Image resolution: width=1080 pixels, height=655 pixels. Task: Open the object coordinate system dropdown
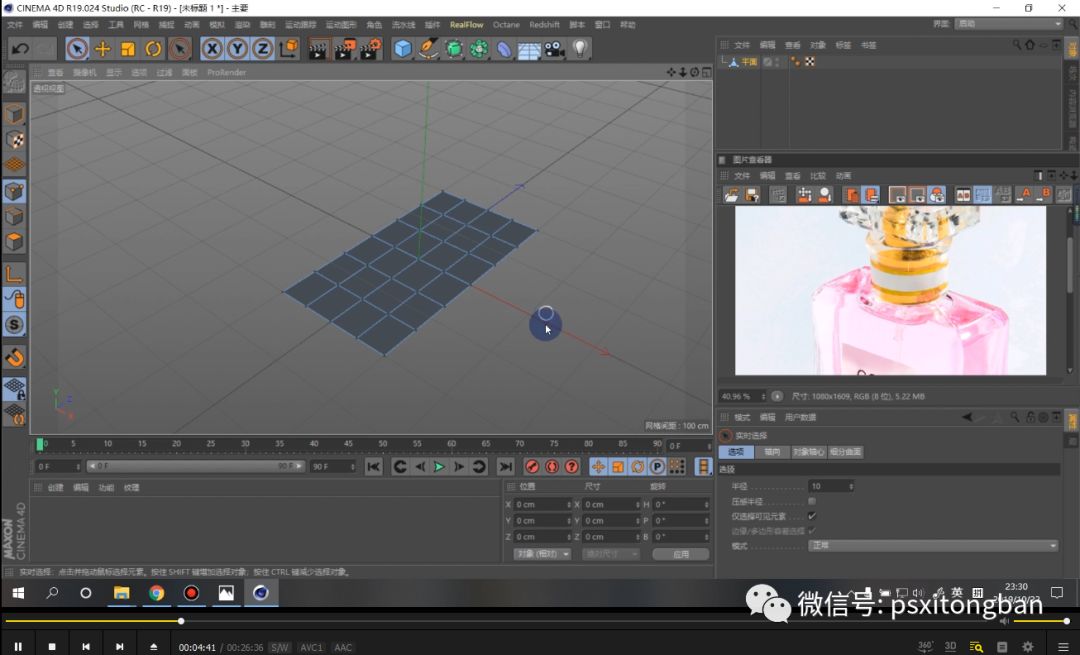542,554
